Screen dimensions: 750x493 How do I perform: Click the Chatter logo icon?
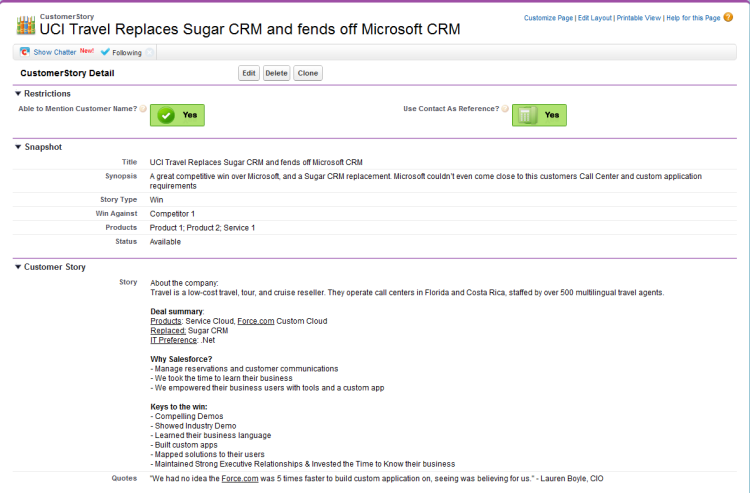click(25, 52)
